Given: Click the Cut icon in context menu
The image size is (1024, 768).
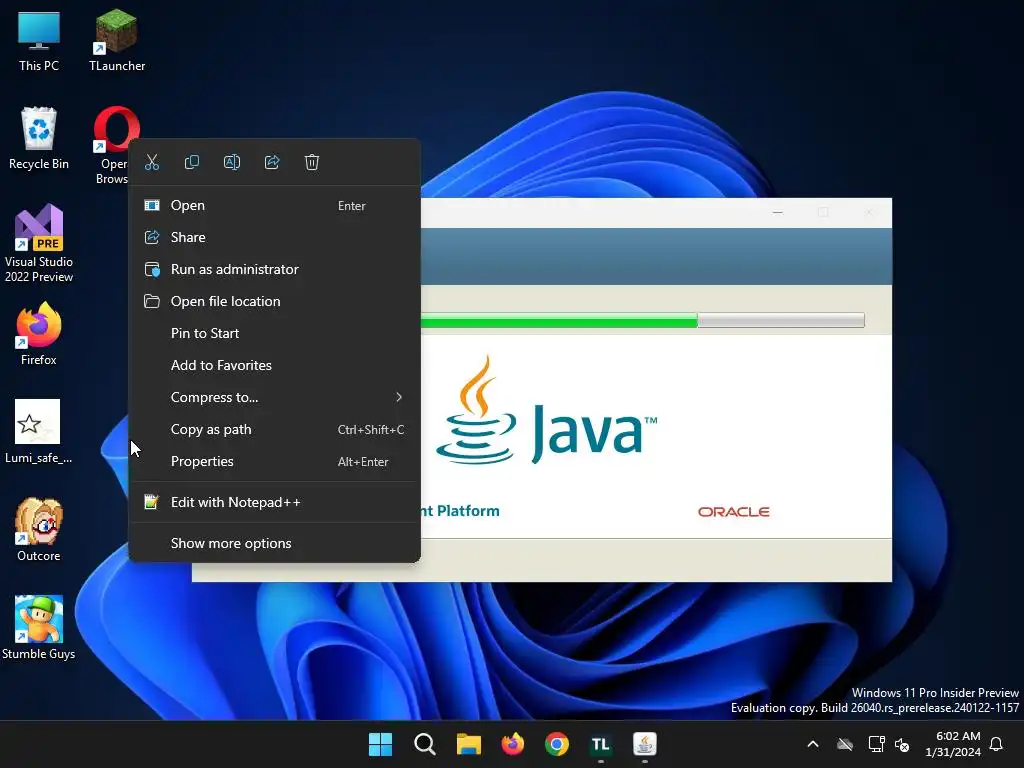Looking at the screenshot, I should pos(152,162).
